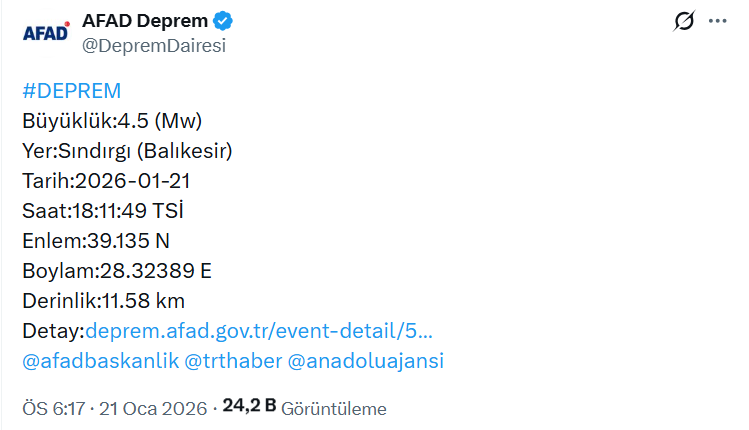Click the AFAD logo profile avatar

[x=46, y=32]
